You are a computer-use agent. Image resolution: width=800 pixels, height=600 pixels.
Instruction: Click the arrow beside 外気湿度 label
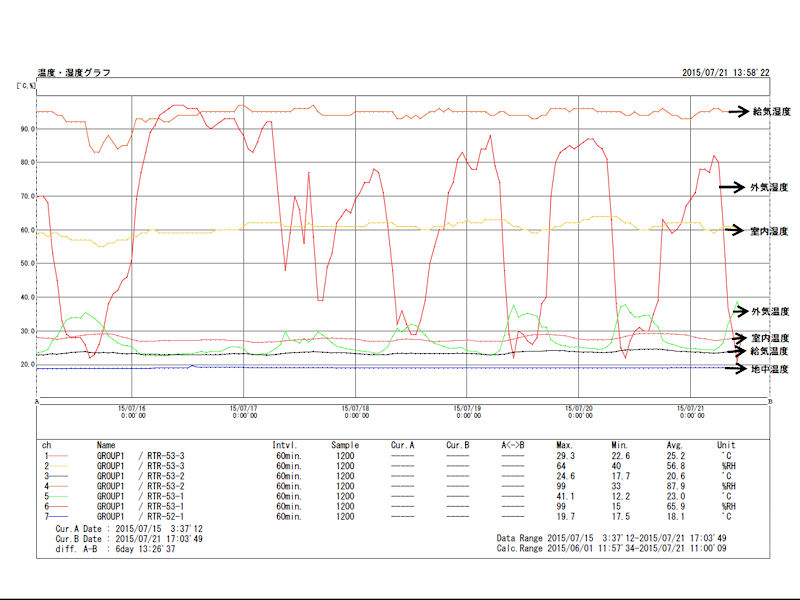733,187
